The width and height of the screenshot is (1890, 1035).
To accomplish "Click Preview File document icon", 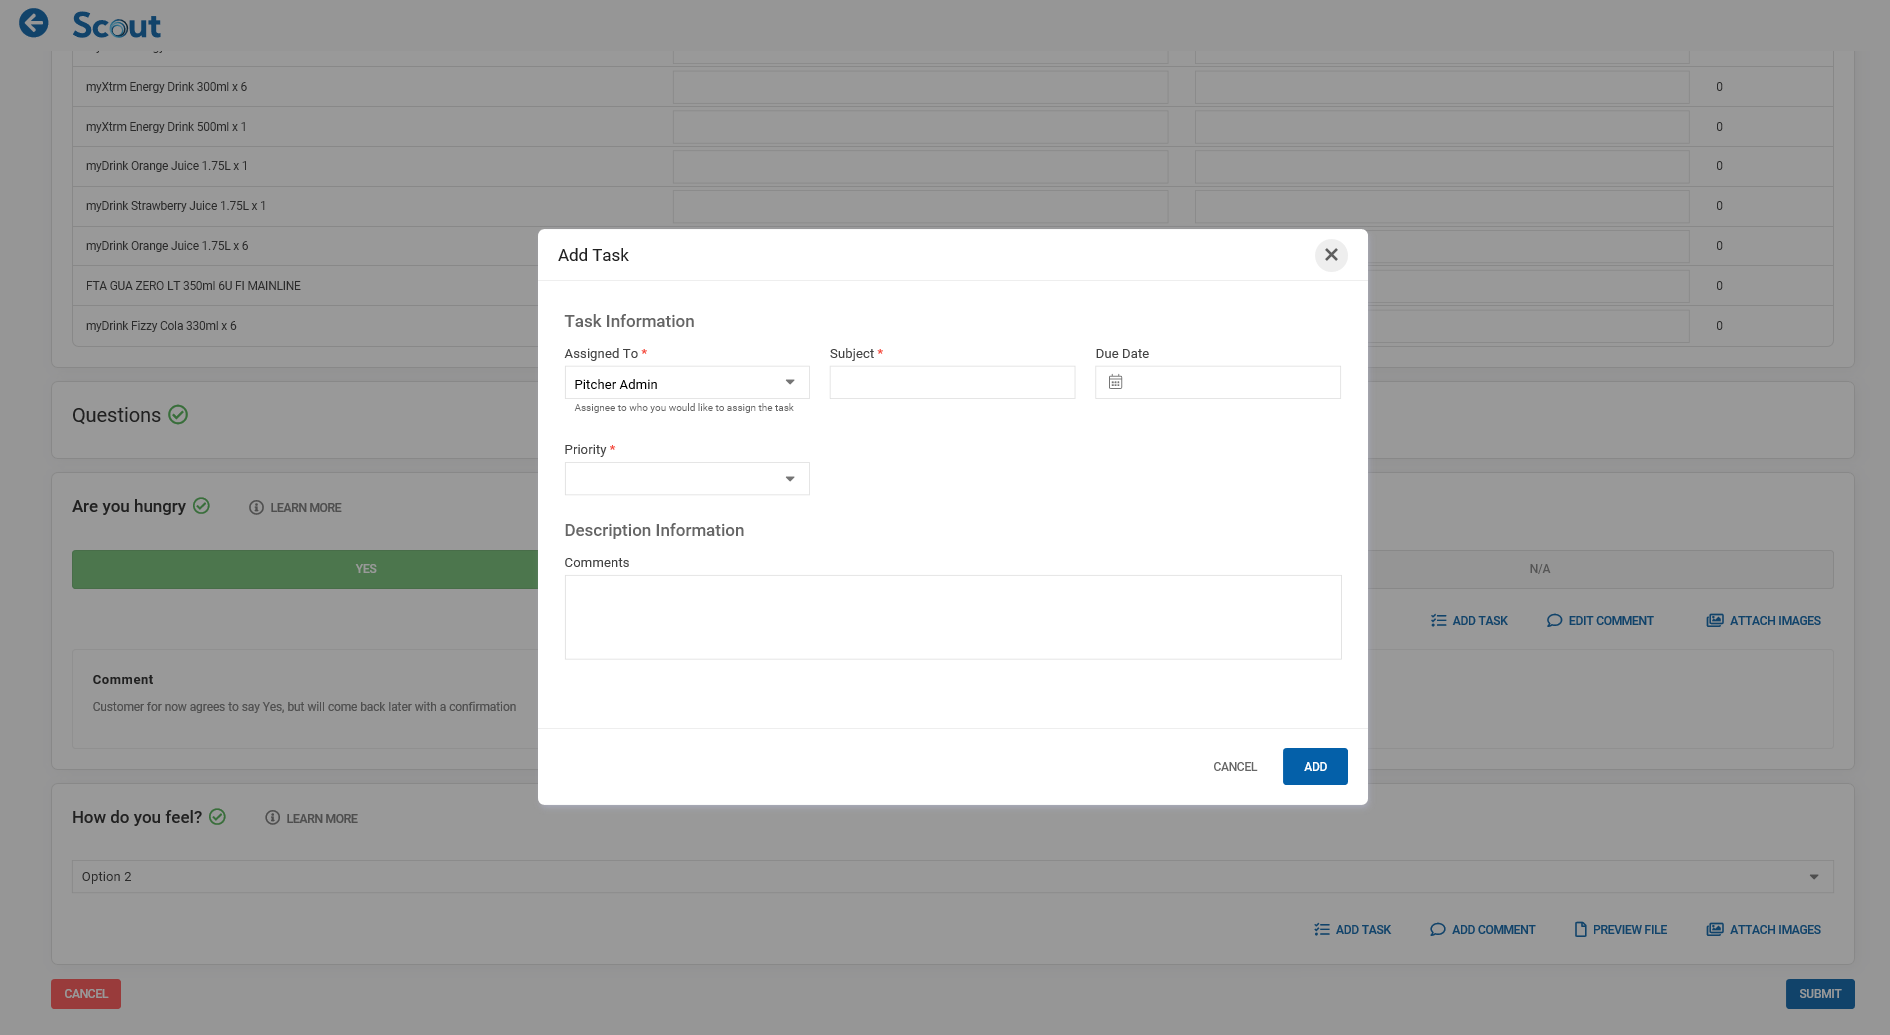I will [1580, 930].
